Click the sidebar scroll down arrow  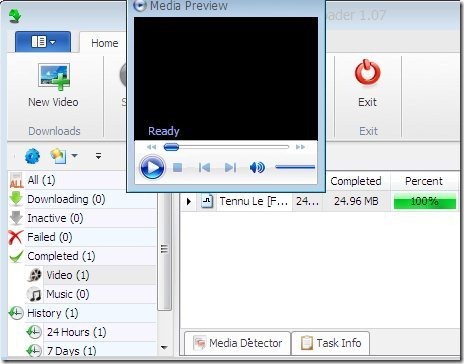point(164,347)
